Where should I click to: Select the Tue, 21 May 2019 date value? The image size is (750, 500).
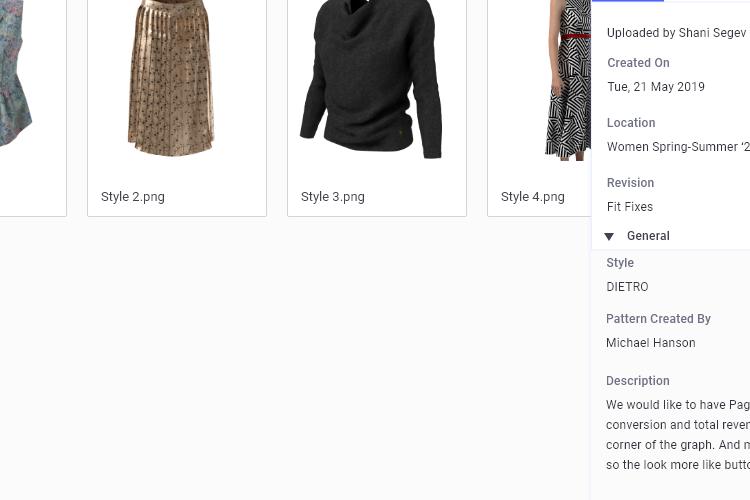click(656, 87)
